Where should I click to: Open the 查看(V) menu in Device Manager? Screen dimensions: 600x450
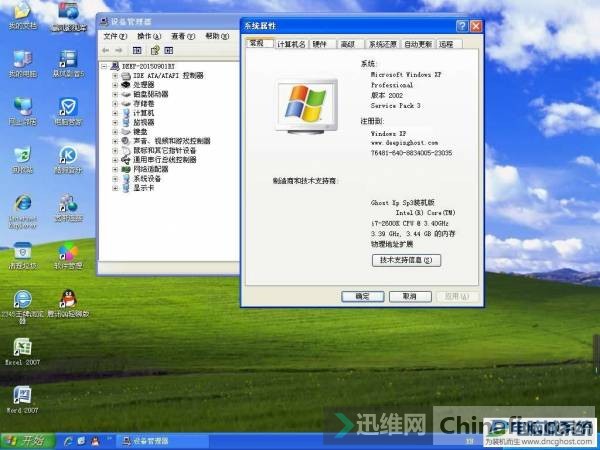coord(183,36)
